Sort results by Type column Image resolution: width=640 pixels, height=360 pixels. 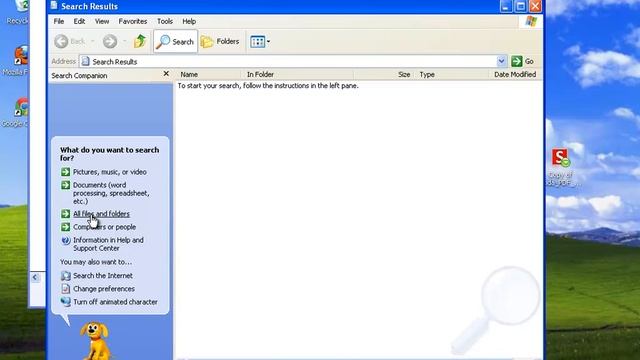coord(451,74)
